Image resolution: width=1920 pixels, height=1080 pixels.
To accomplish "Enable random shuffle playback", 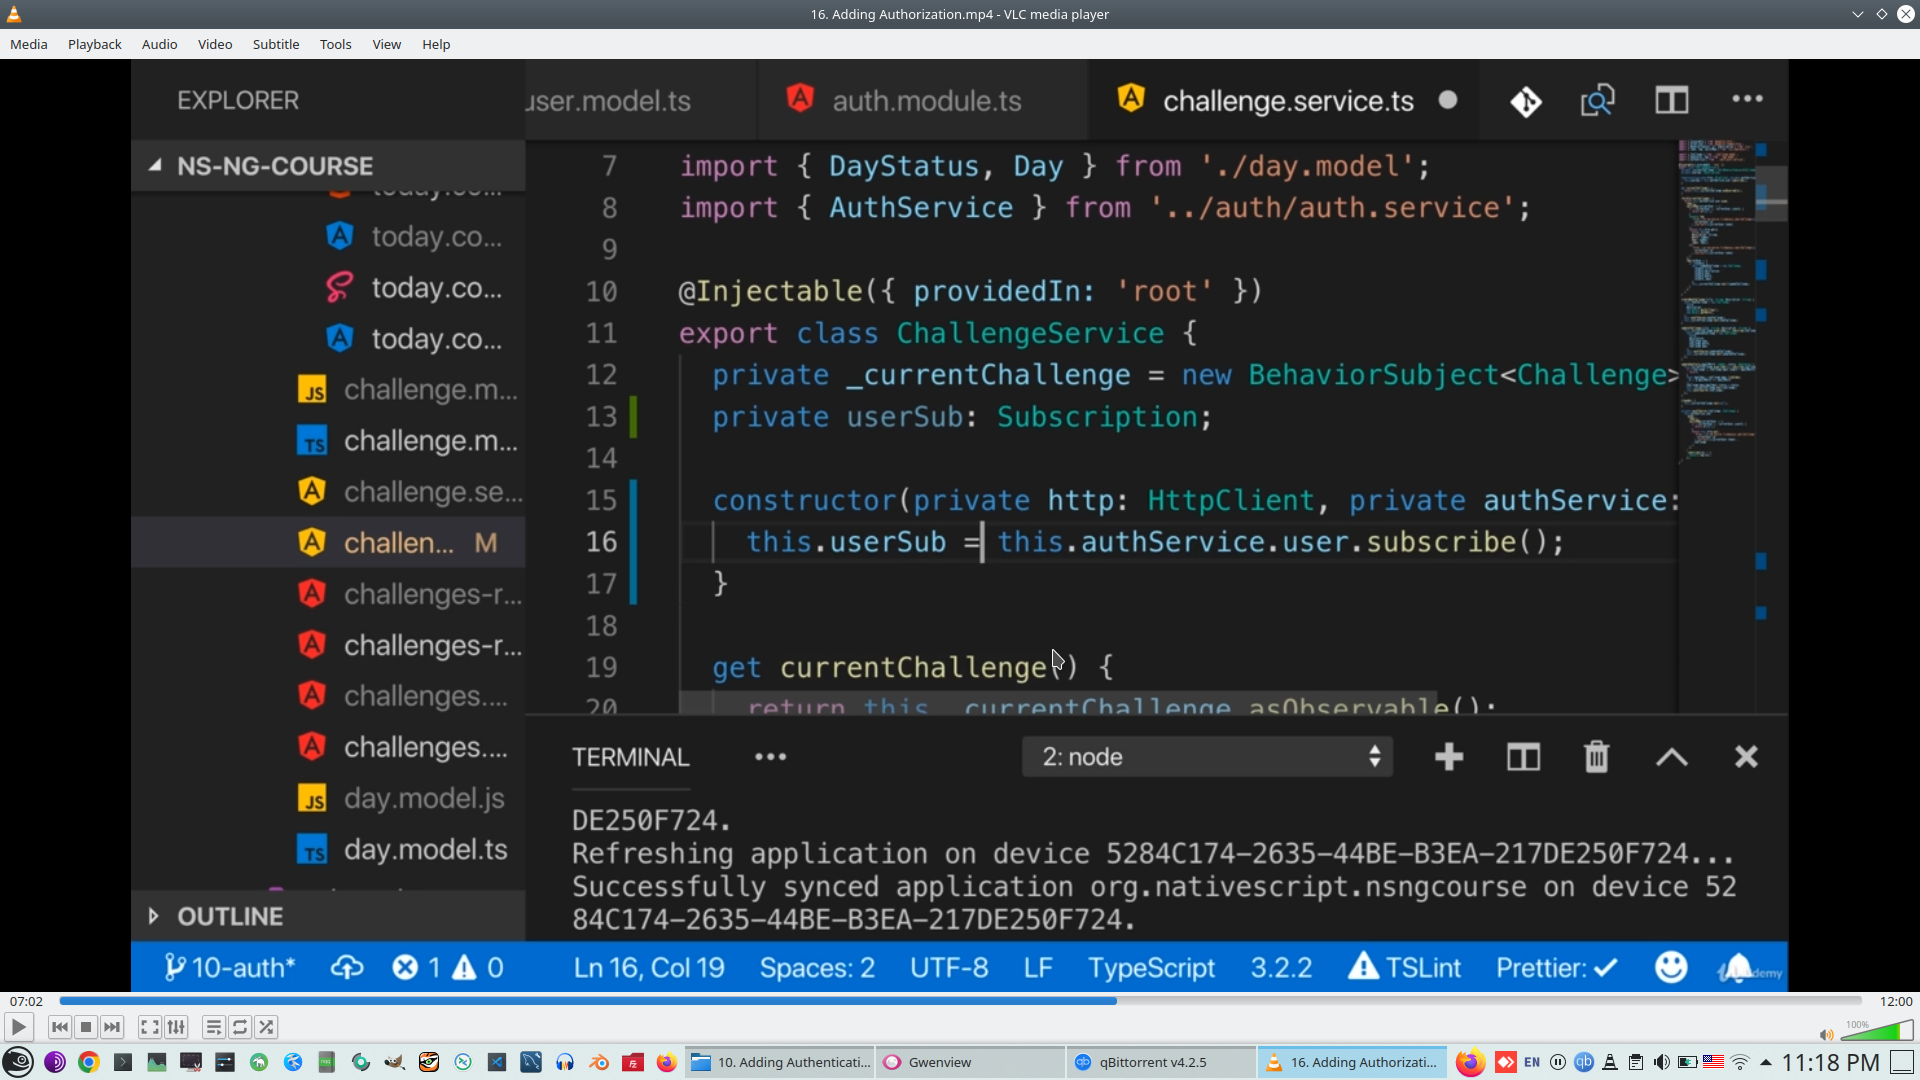I will [266, 1027].
